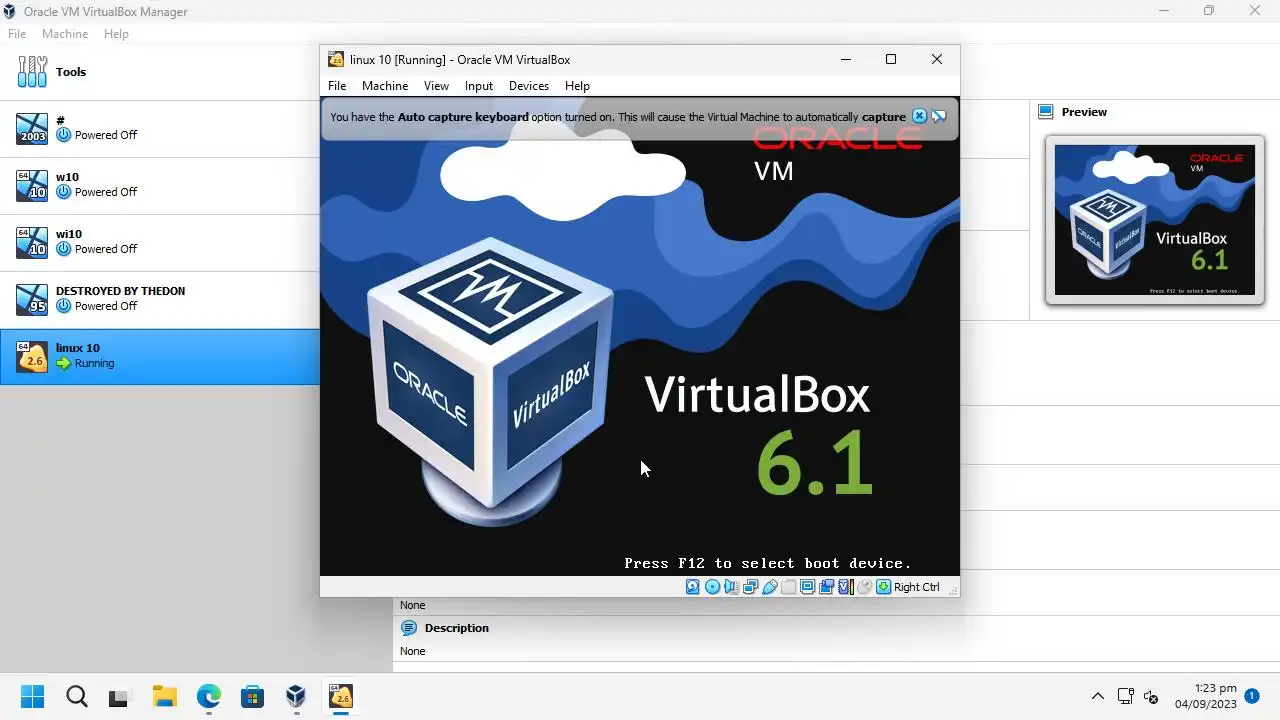Click the Tools wrench icon in Manager
This screenshot has width=1280, height=720.
[32, 72]
